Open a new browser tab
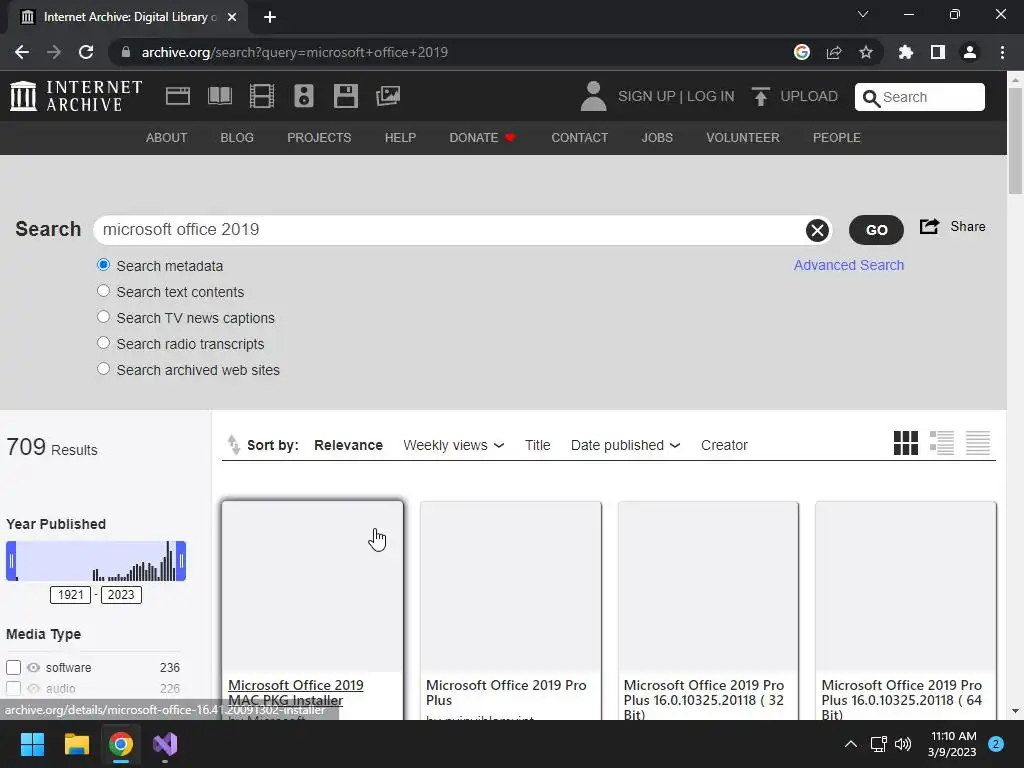The height and width of the screenshot is (768, 1024). click(x=270, y=17)
